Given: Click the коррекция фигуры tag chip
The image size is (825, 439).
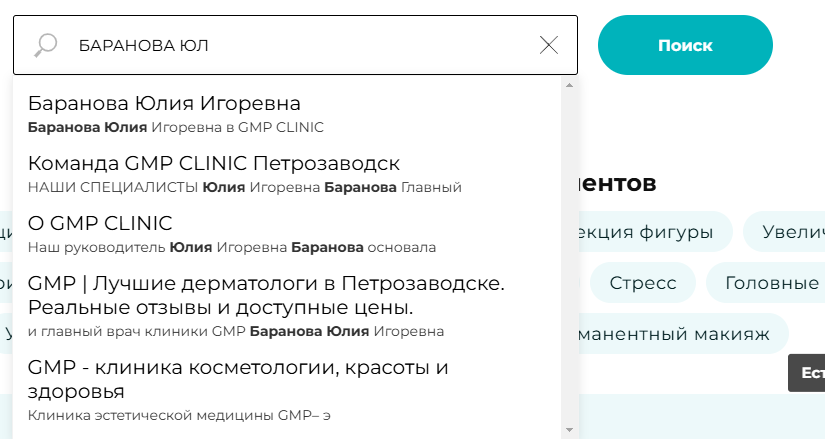Looking at the screenshot, I should click(646, 232).
